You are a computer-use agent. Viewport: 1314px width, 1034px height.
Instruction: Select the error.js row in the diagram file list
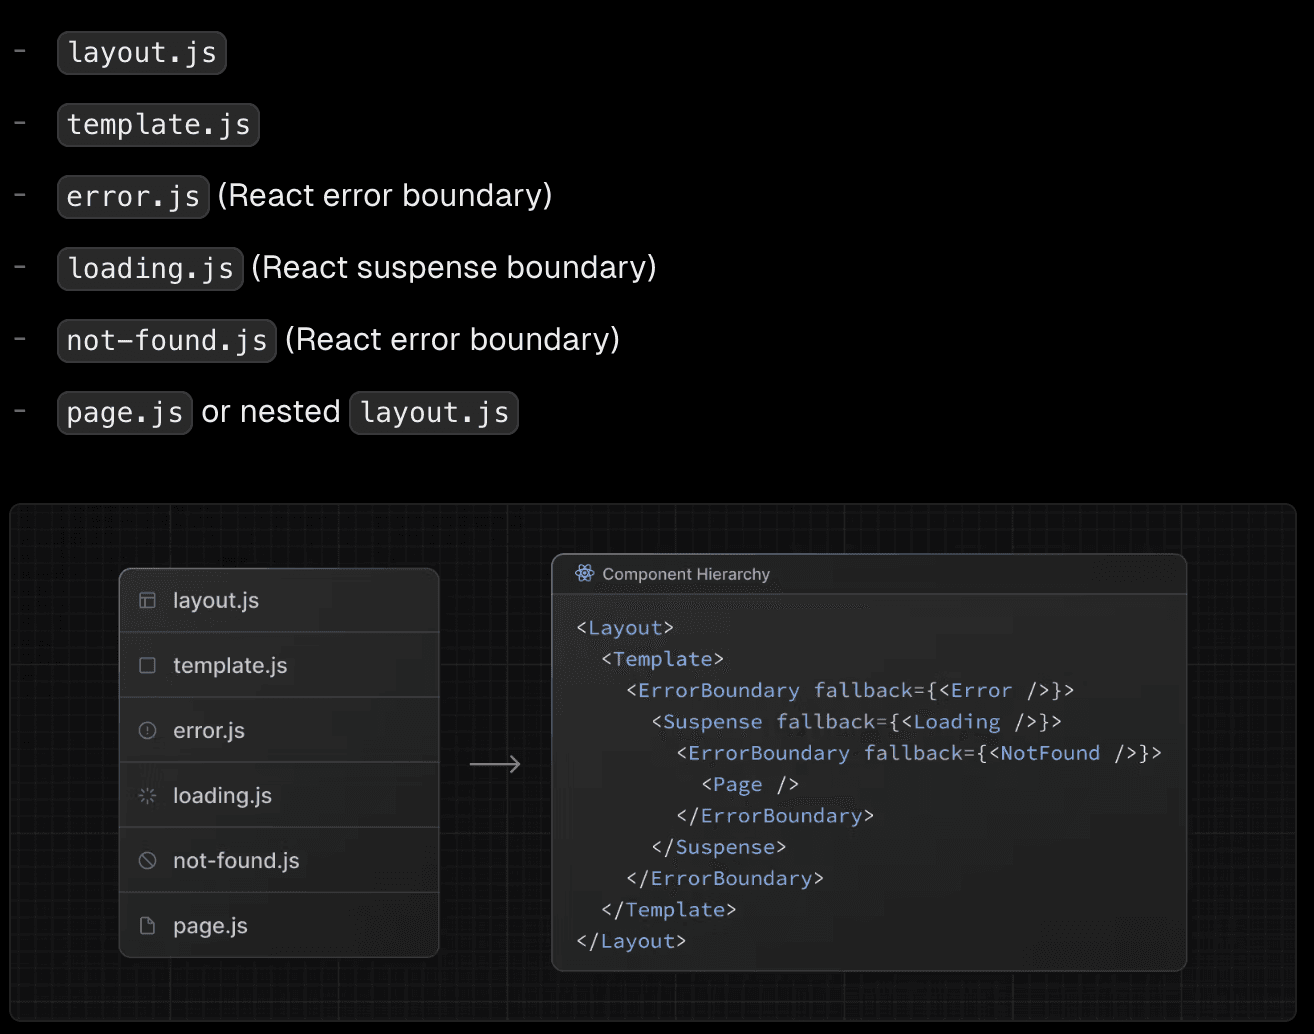[279, 730]
